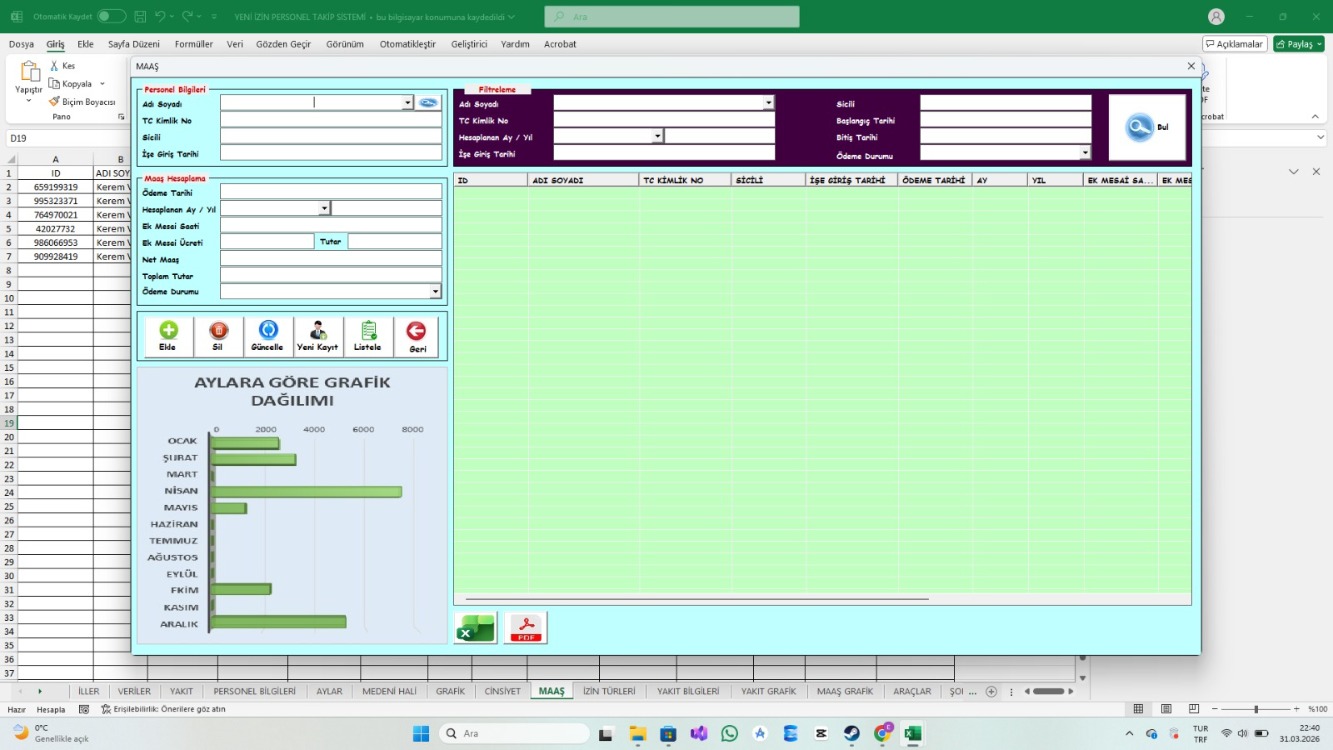Open the user account profile icon
The image size is (1333, 750).
click(x=1216, y=17)
